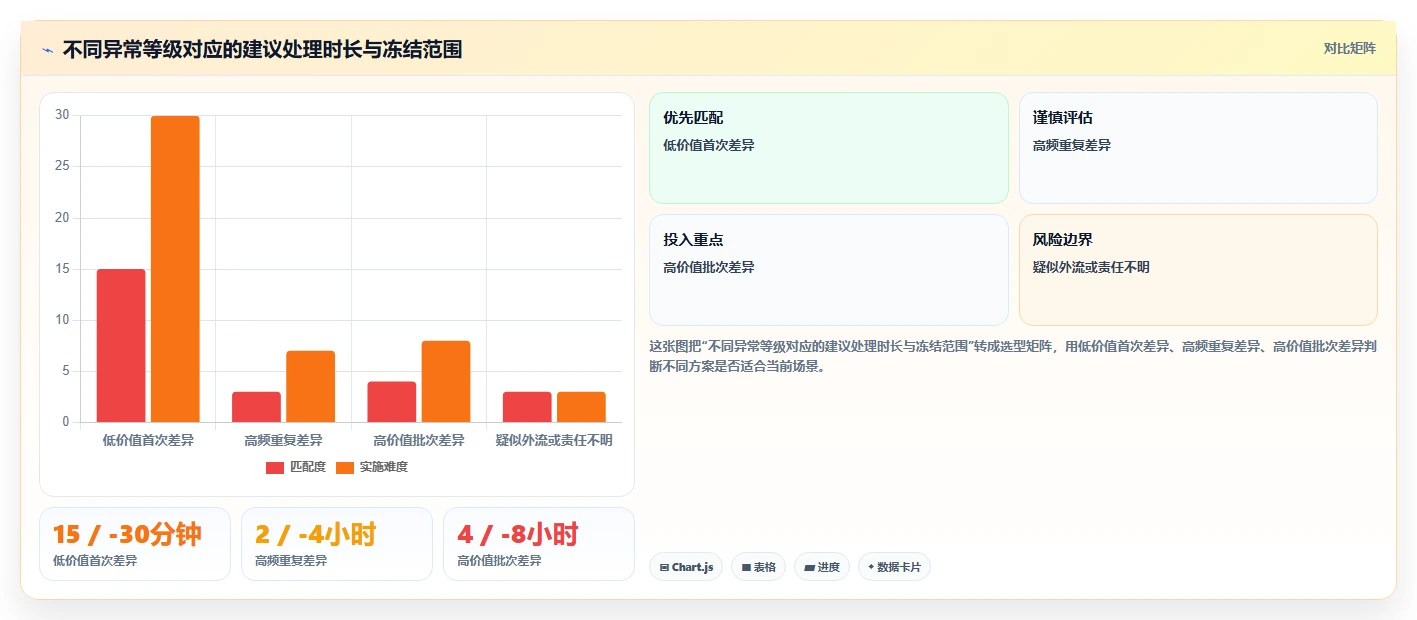Viewport: 1417px width, 620px height.
Task: Click the y-axis value 15
Action: 62,269
